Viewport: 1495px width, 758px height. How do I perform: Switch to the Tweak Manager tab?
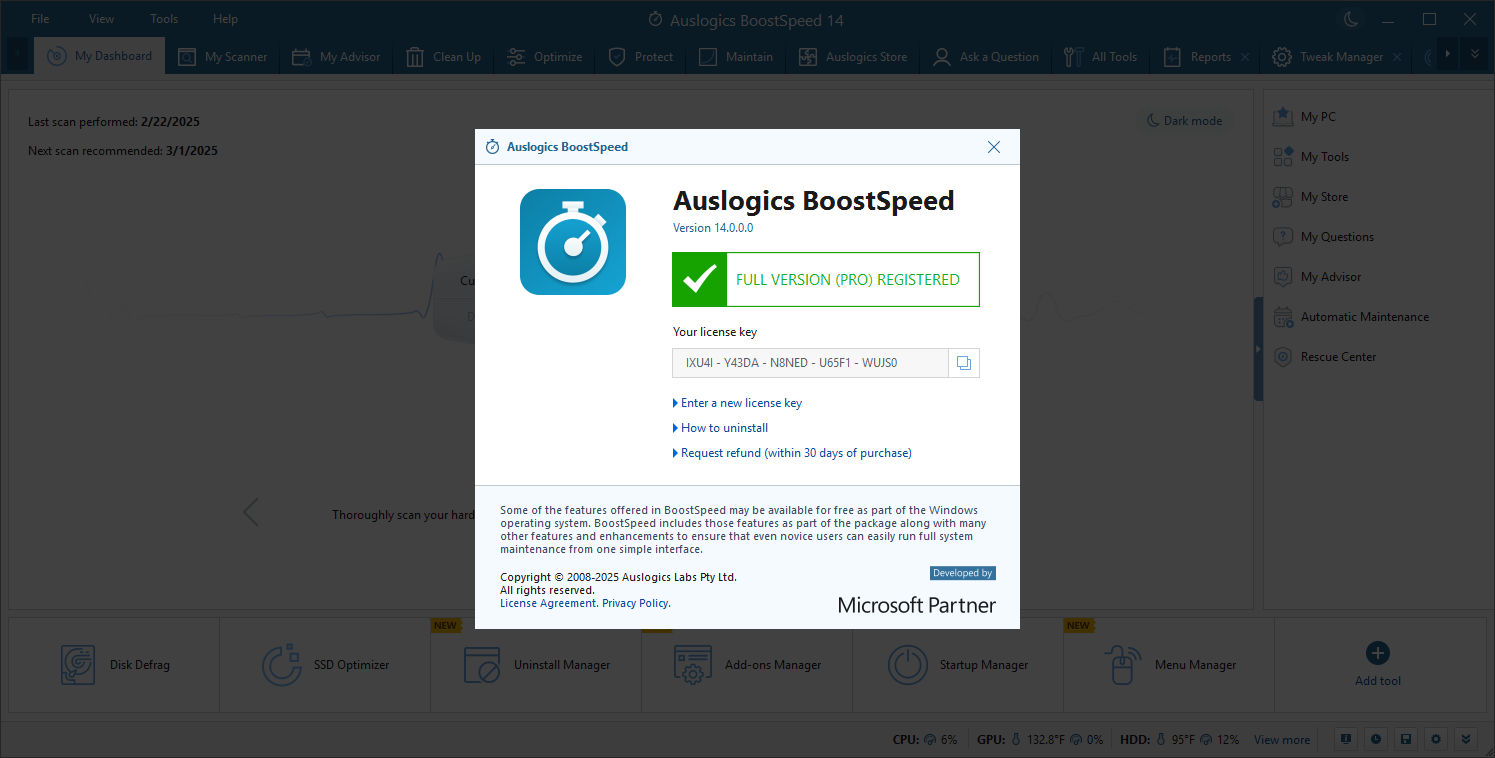[1328, 57]
